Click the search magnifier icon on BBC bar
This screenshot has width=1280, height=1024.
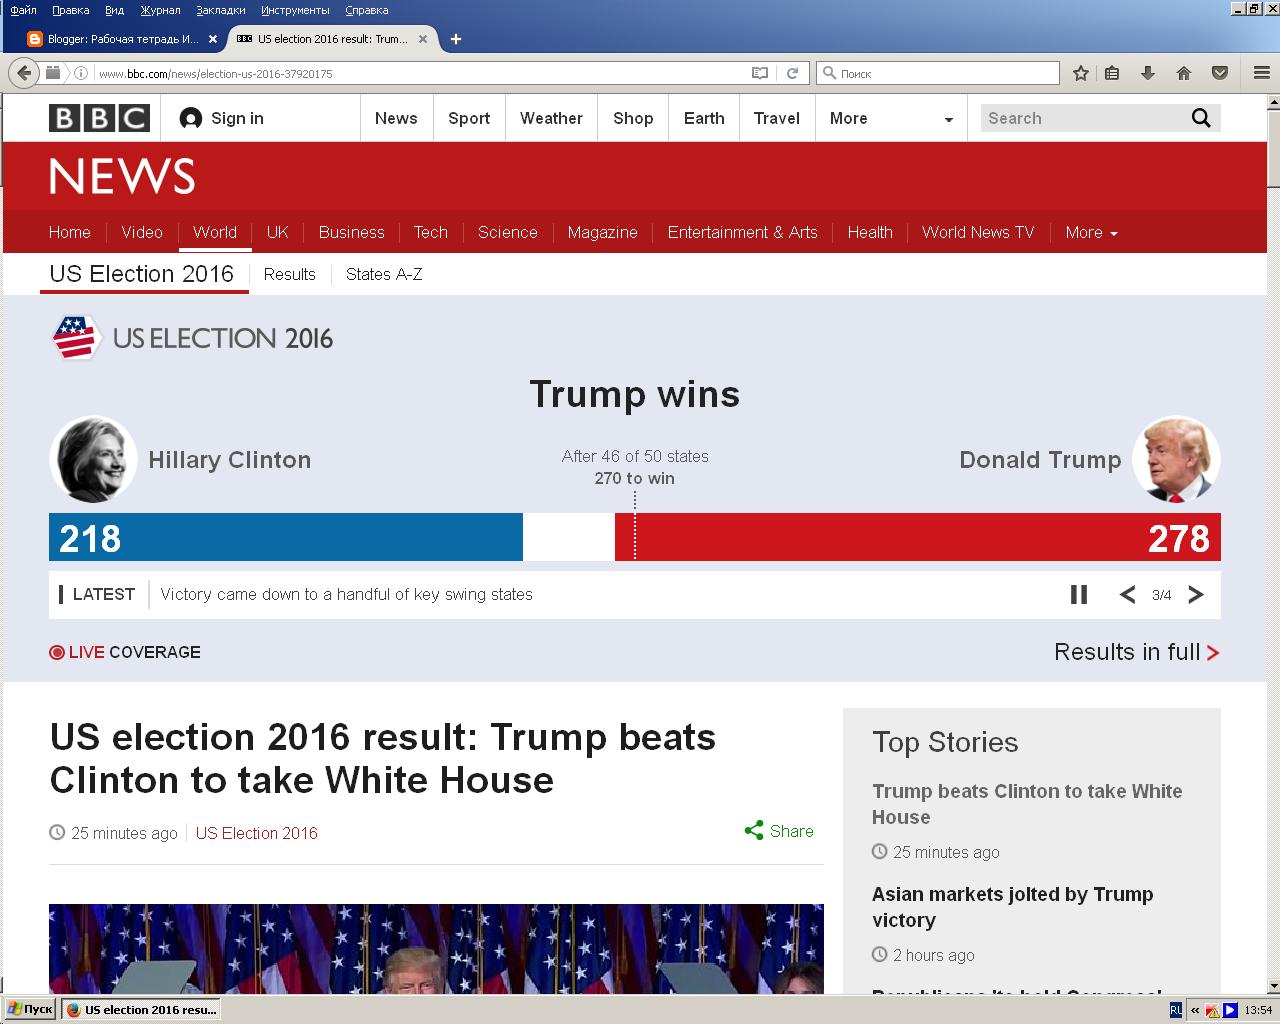click(1201, 118)
